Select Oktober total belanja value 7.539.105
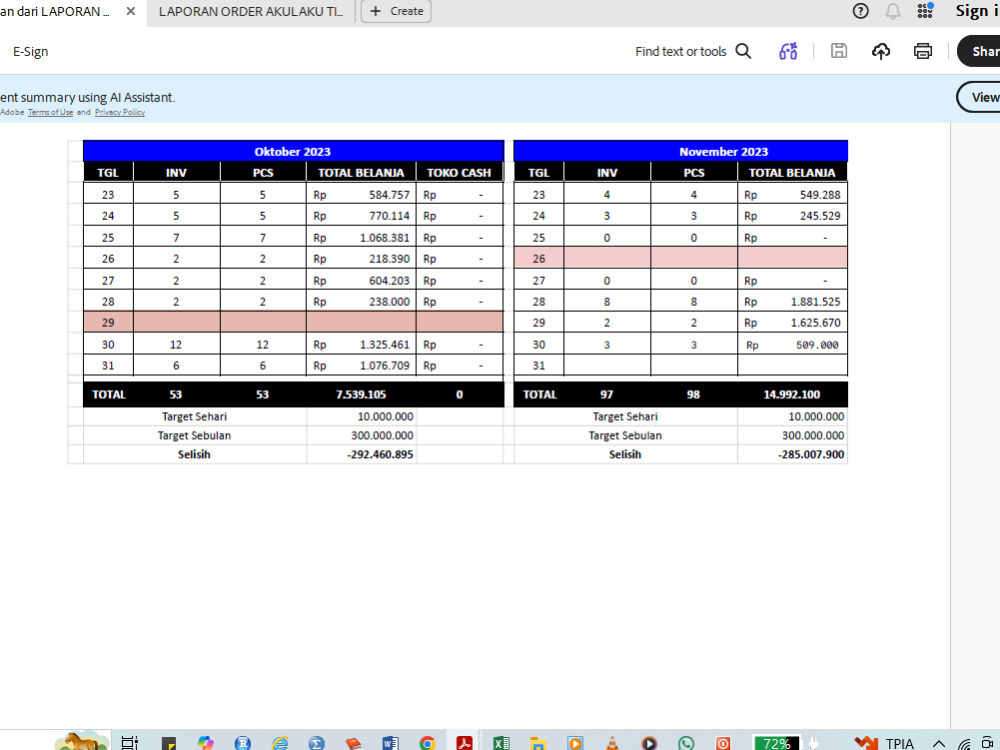The image size is (1000, 750). click(x=361, y=394)
